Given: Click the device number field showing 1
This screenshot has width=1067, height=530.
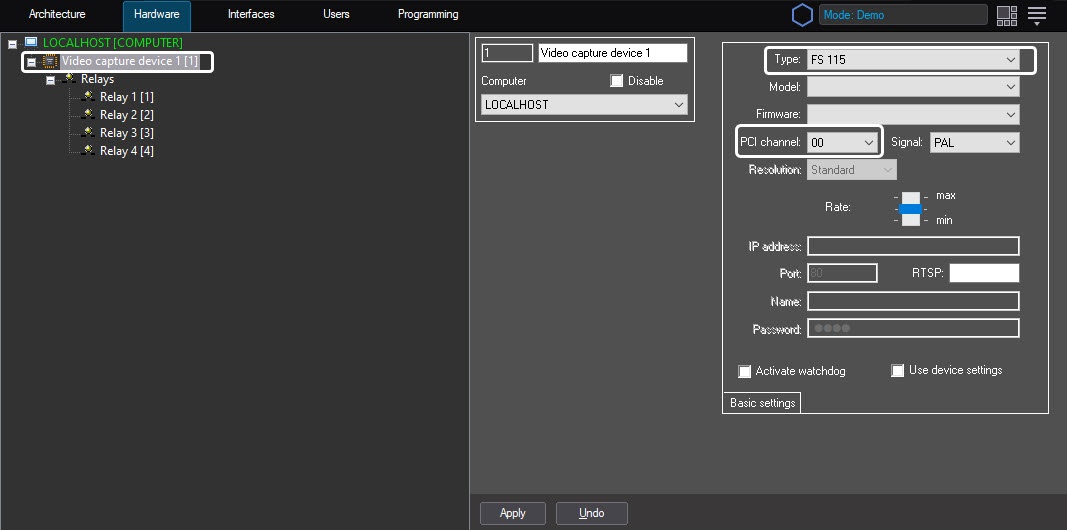Looking at the screenshot, I should tap(507, 53).
